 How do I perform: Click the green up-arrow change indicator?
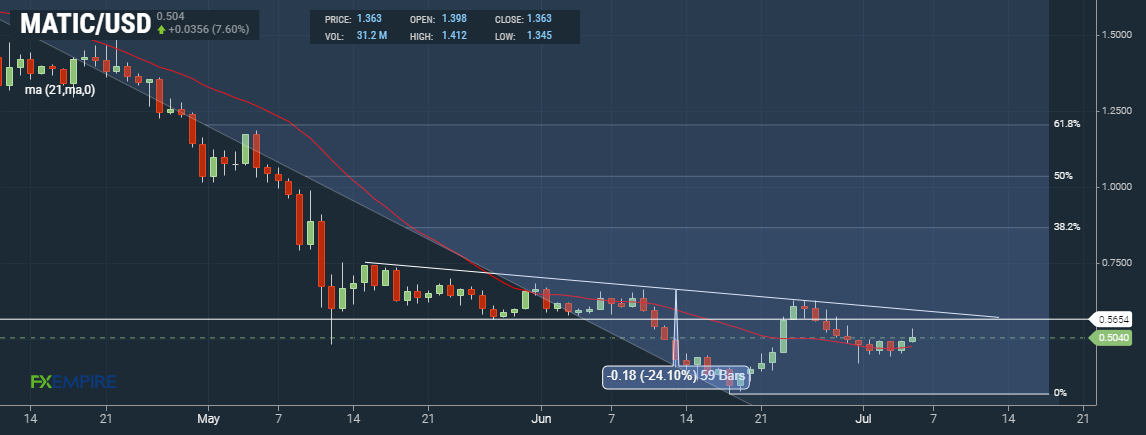pyautogui.click(x=160, y=30)
